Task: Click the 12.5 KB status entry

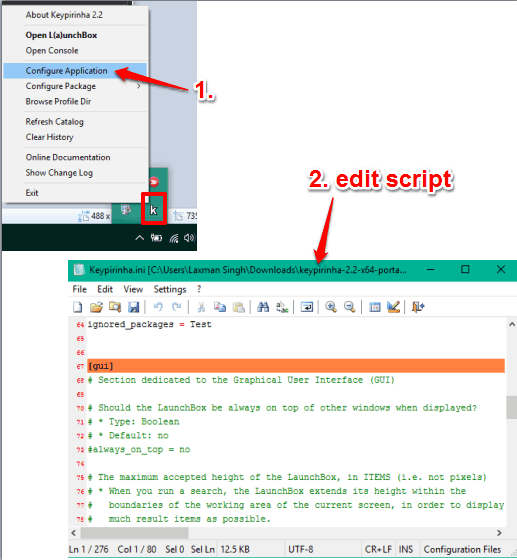Action: pos(235,549)
